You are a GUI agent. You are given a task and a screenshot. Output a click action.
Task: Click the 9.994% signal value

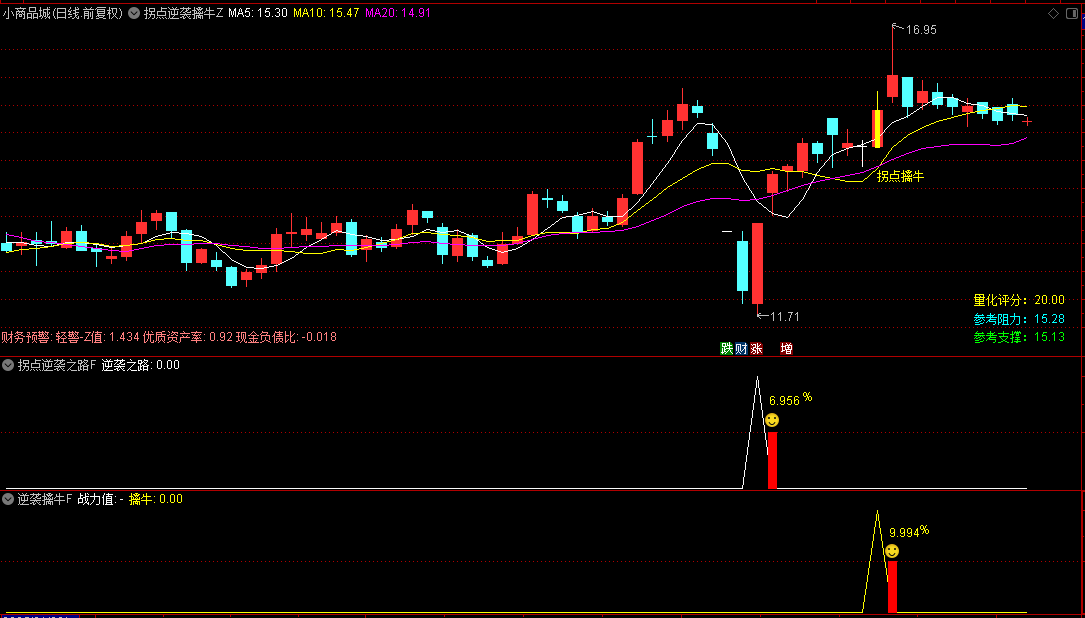pos(909,531)
